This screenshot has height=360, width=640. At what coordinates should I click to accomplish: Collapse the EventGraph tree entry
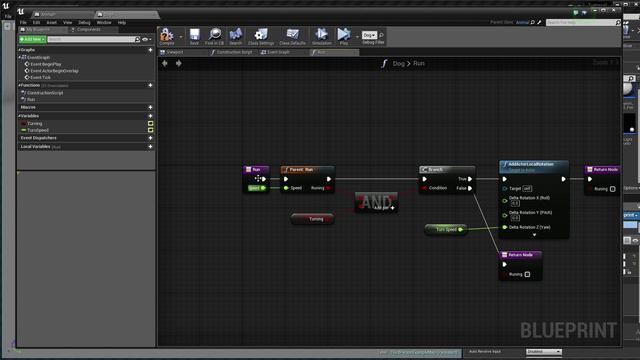tap(20, 58)
